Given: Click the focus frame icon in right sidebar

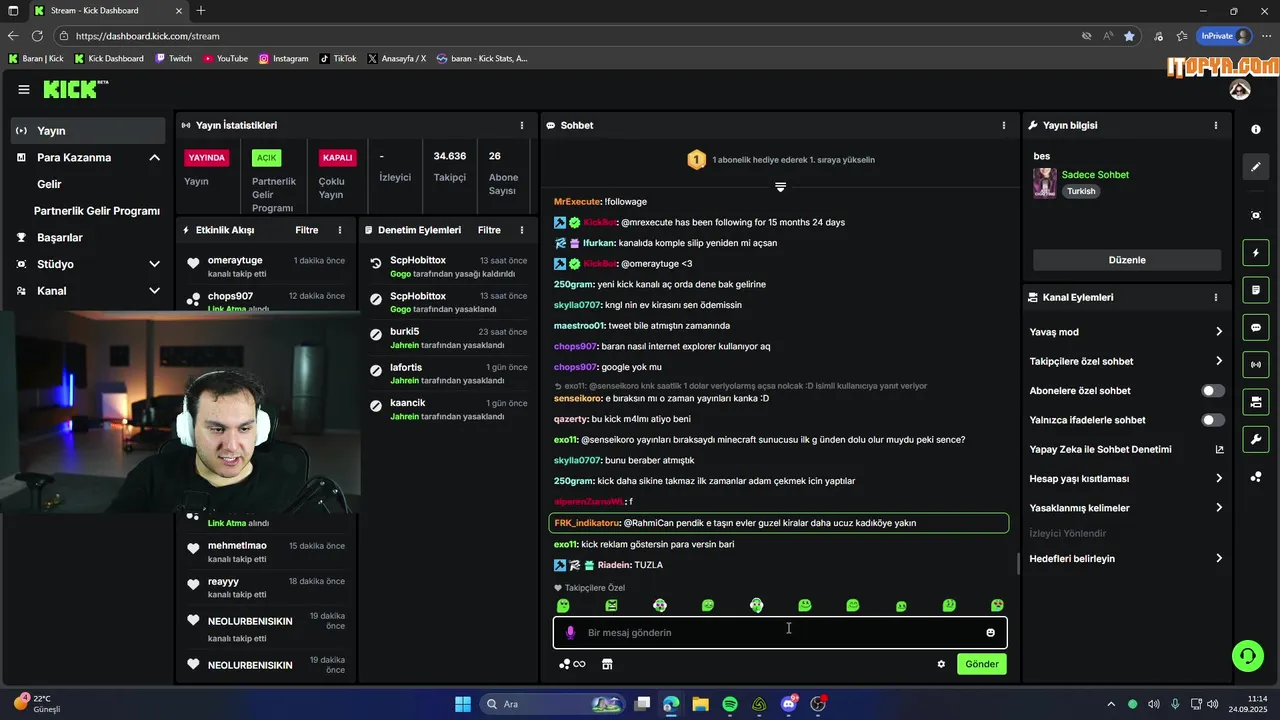Looking at the screenshot, I should coord(1256,215).
